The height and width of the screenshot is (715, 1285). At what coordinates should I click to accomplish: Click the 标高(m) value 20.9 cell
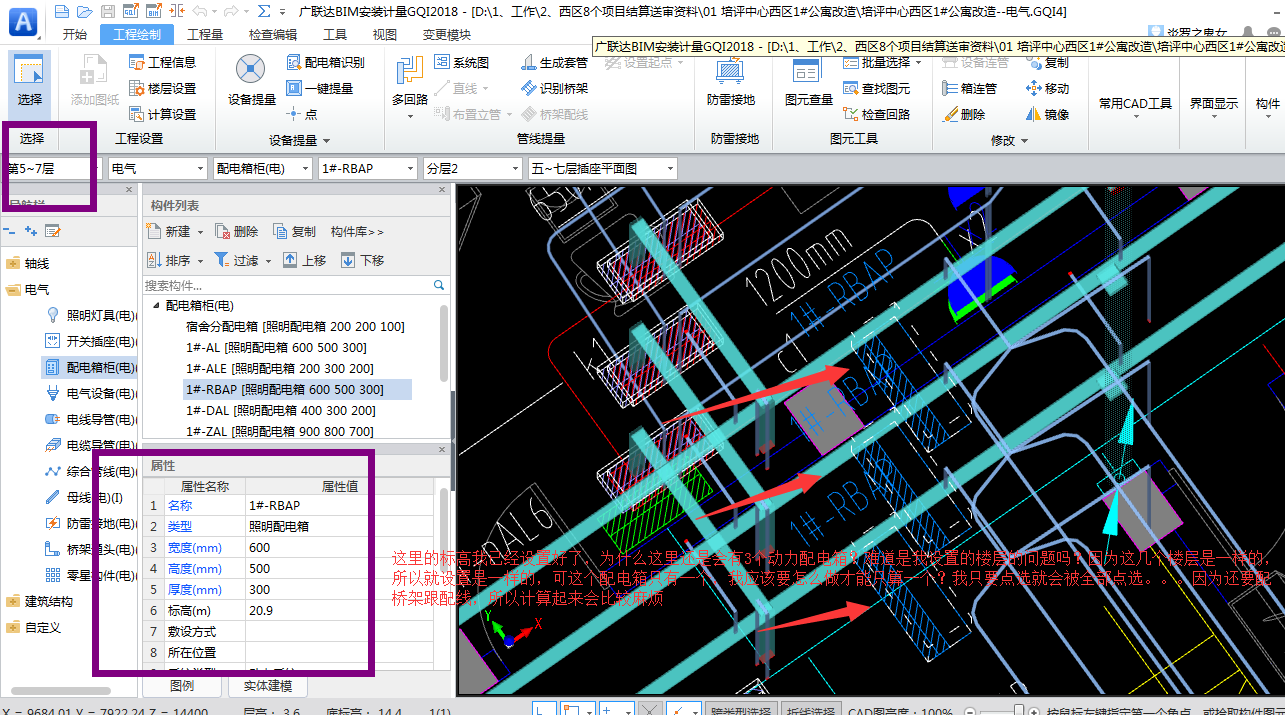click(x=340, y=610)
